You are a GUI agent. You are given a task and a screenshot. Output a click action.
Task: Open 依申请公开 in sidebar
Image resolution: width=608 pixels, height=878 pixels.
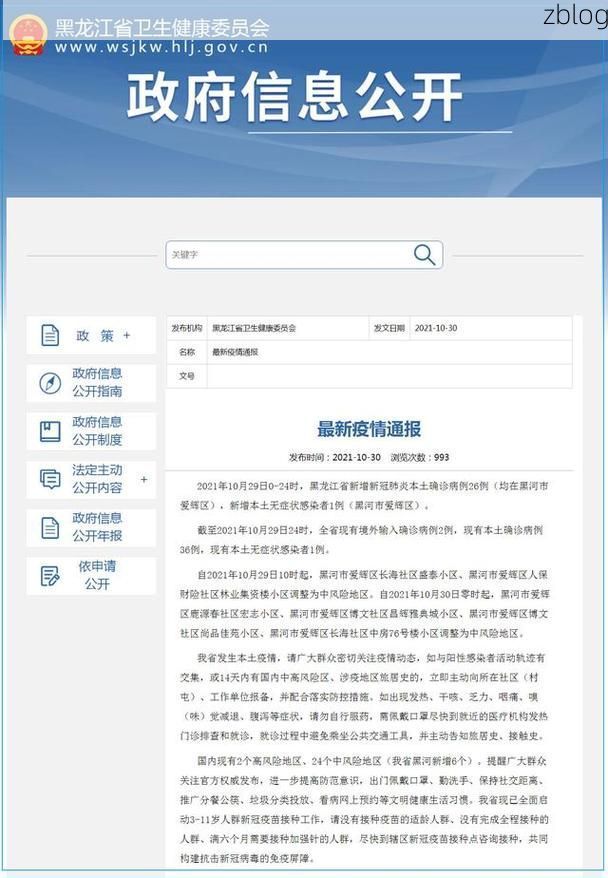point(91,576)
